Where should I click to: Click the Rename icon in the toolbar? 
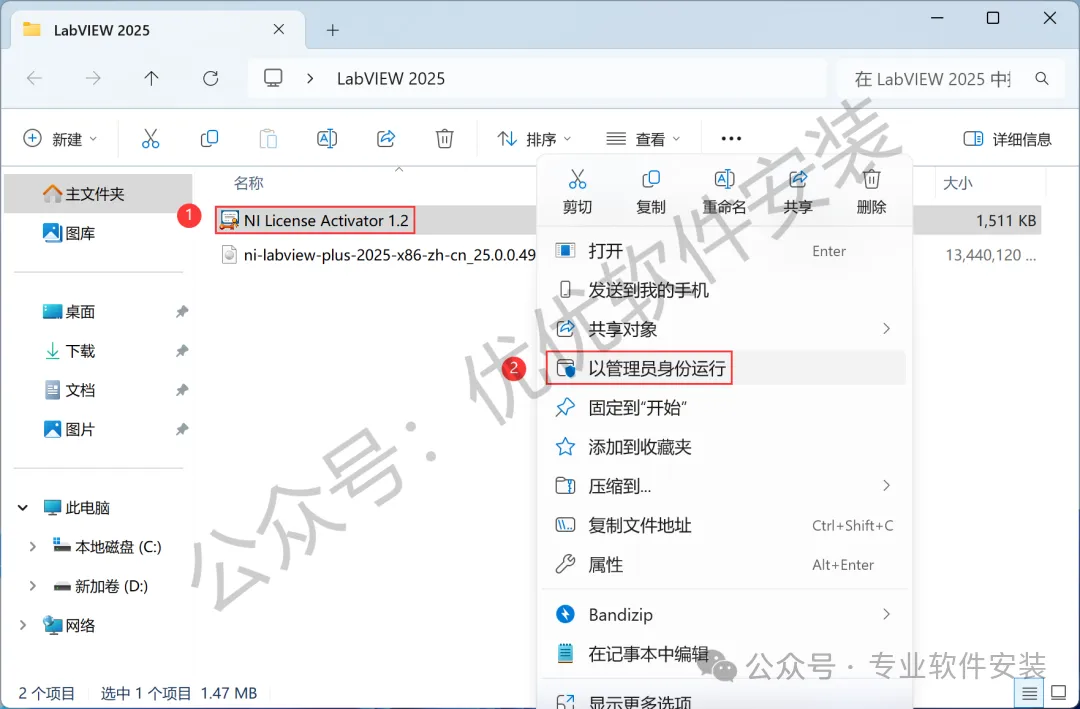[326, 138]
